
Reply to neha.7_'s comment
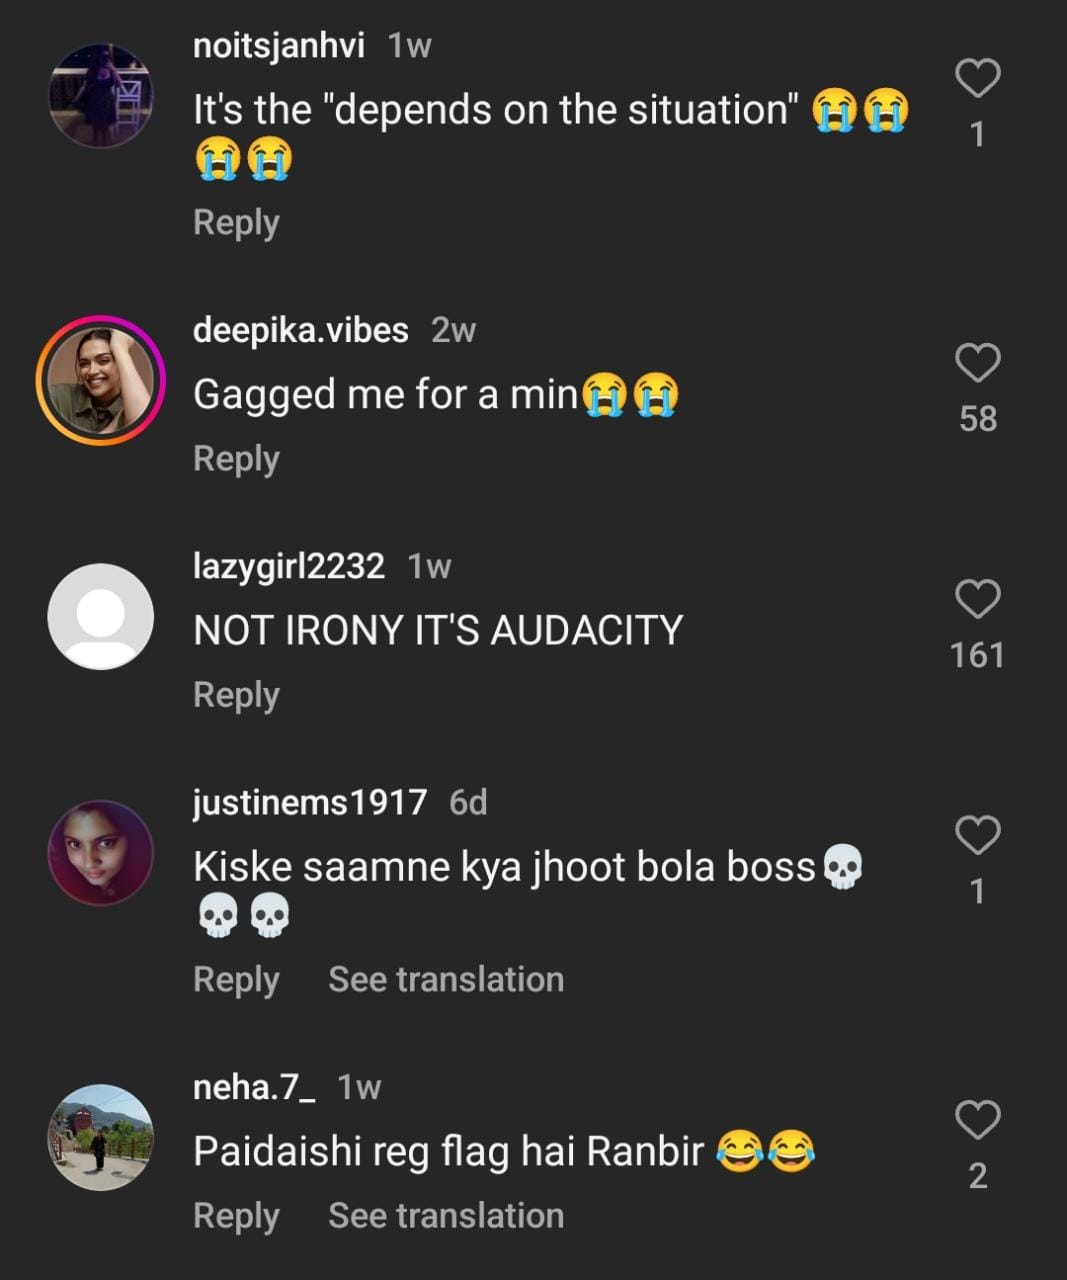pyautogui.click(x=236, y=1215)
